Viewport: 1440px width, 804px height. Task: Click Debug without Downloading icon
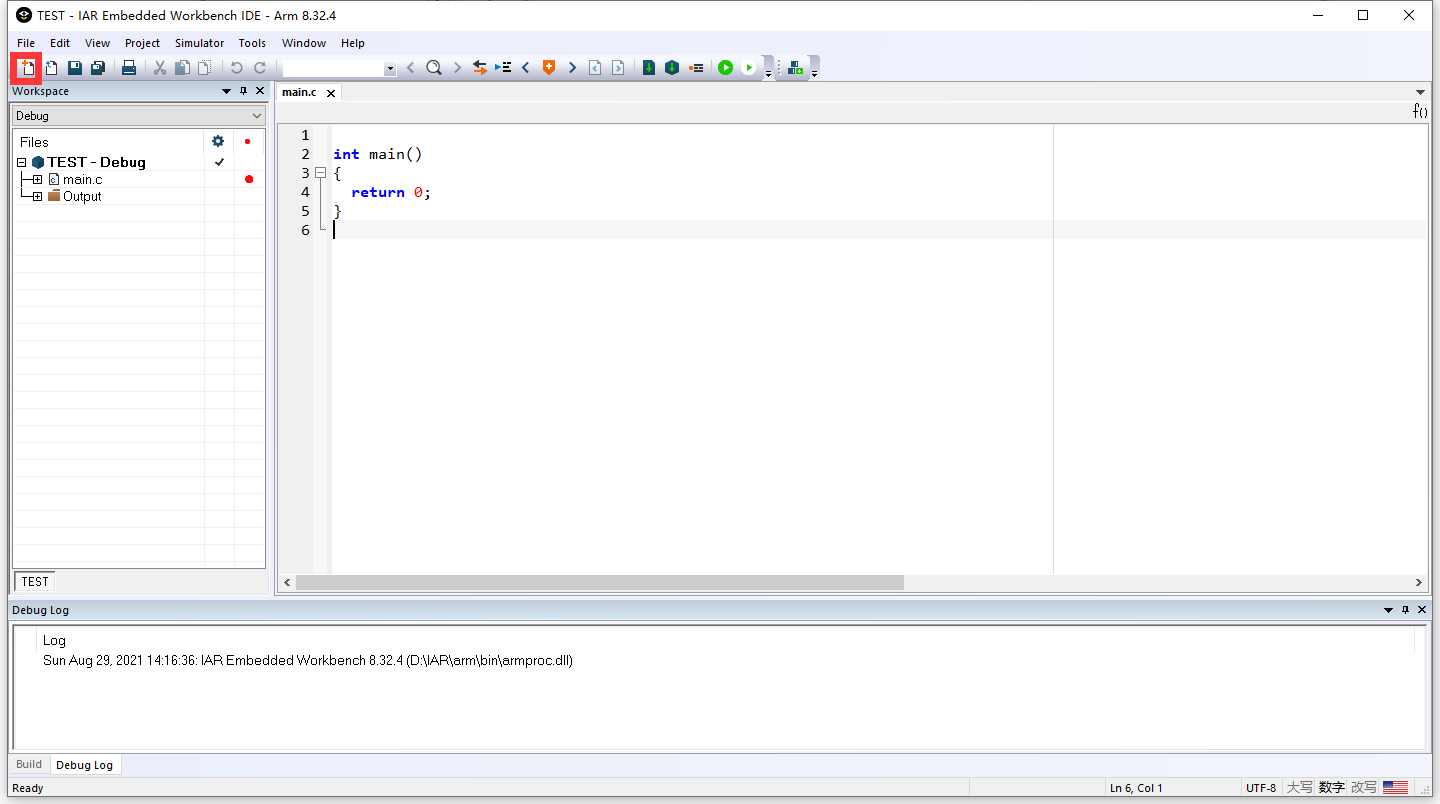pyautogui.click(x=749, y=68)
